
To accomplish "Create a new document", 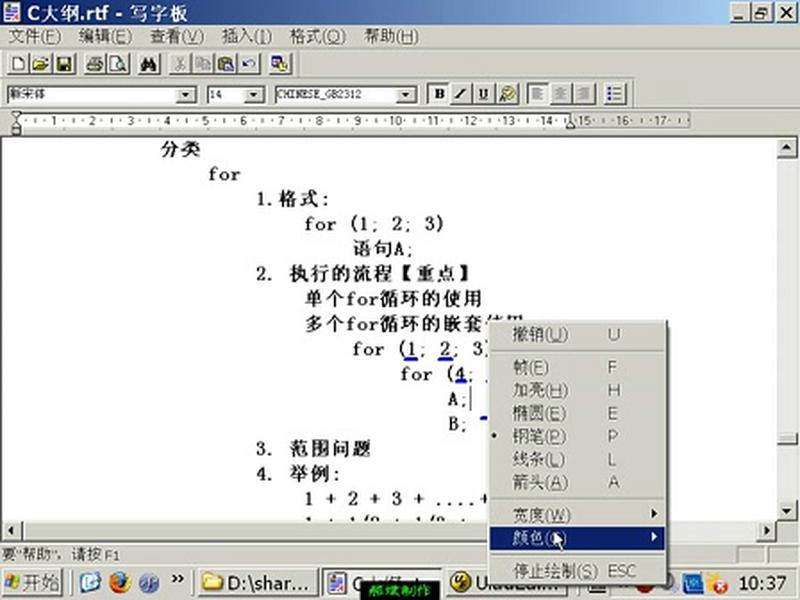I will pyautogui.click(x=17, y=64).
